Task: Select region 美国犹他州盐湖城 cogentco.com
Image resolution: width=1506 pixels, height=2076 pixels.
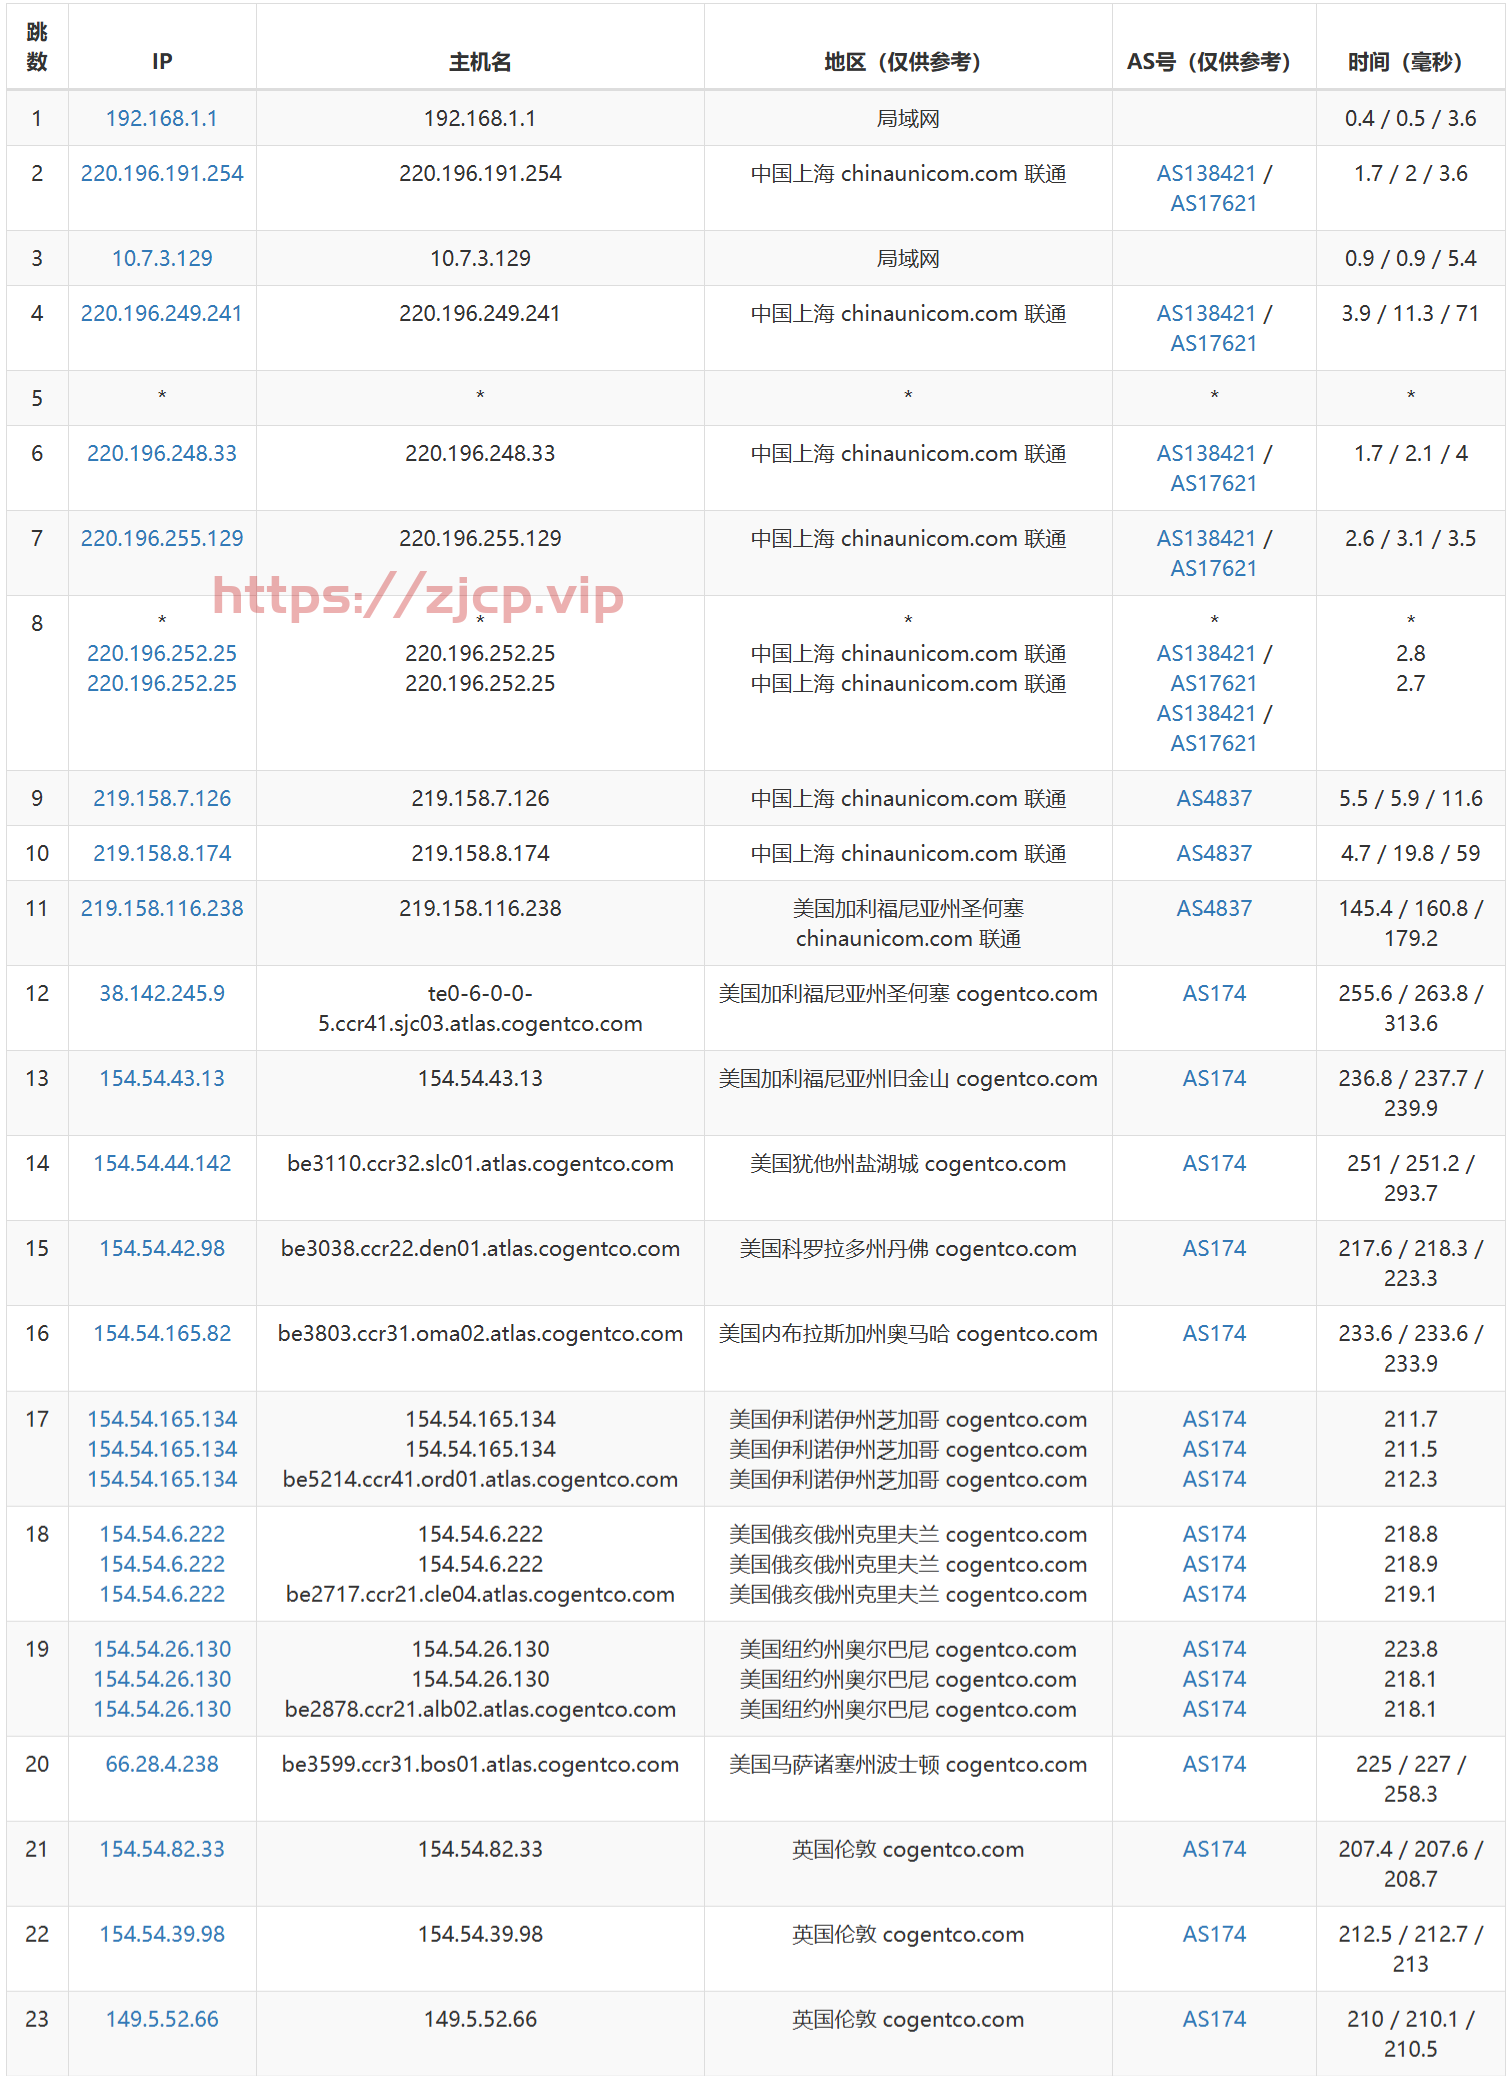Action: [908, 1163]
